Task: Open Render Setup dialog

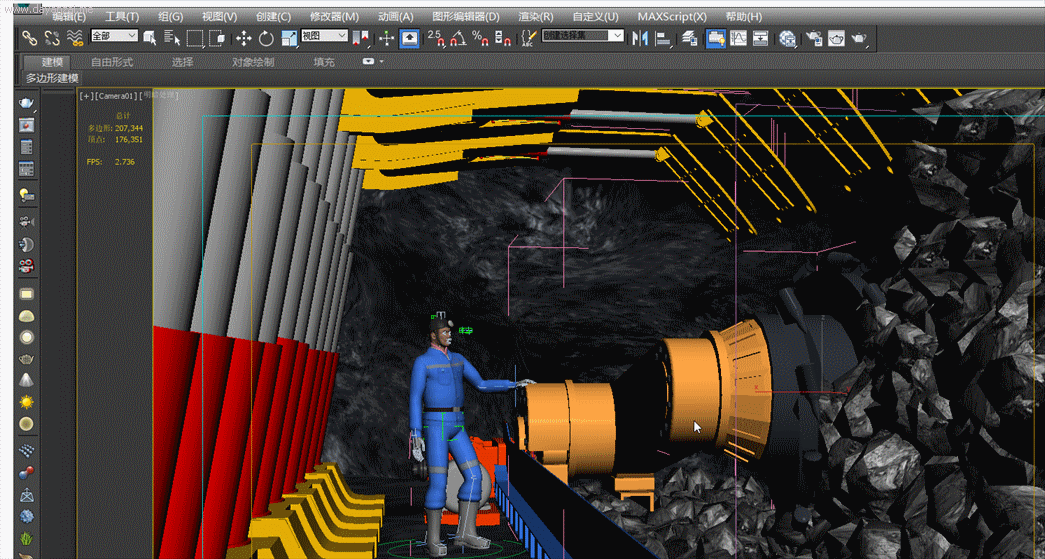Action: pyautogui.click(x=814, y=38)
